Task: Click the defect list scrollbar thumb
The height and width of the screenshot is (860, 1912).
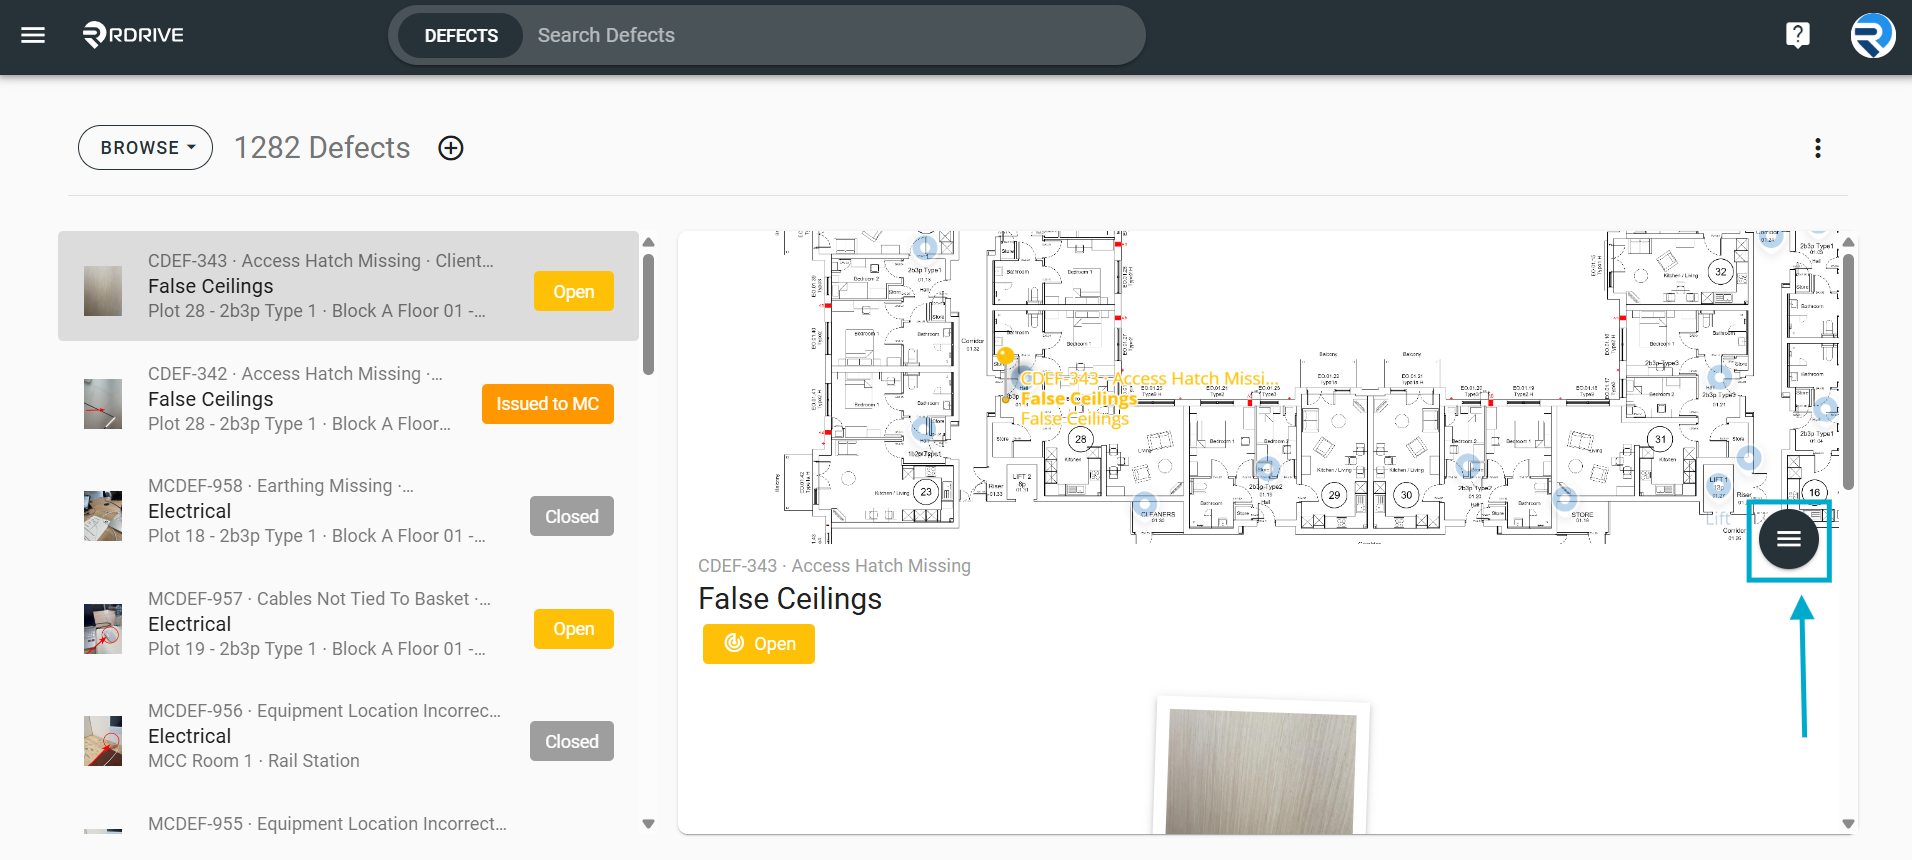Action: tap(648, 314)
